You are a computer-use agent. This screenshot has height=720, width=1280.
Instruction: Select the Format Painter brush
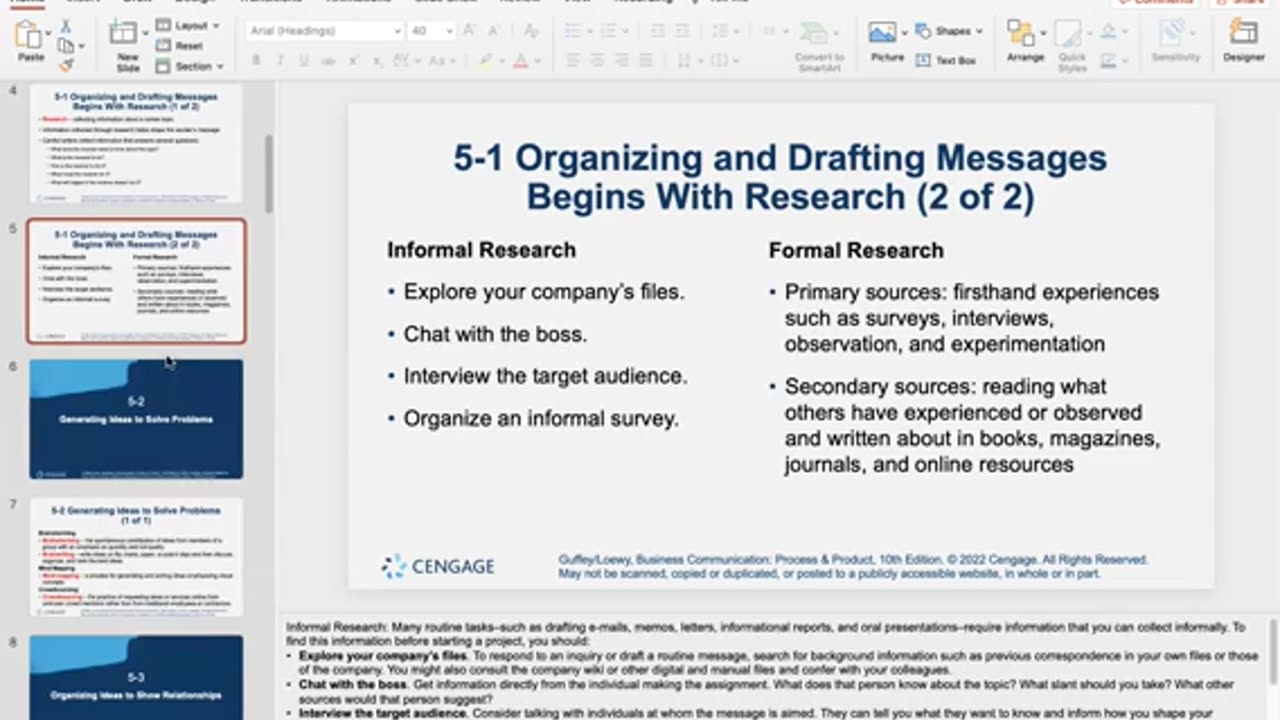[x=66, y=64]
